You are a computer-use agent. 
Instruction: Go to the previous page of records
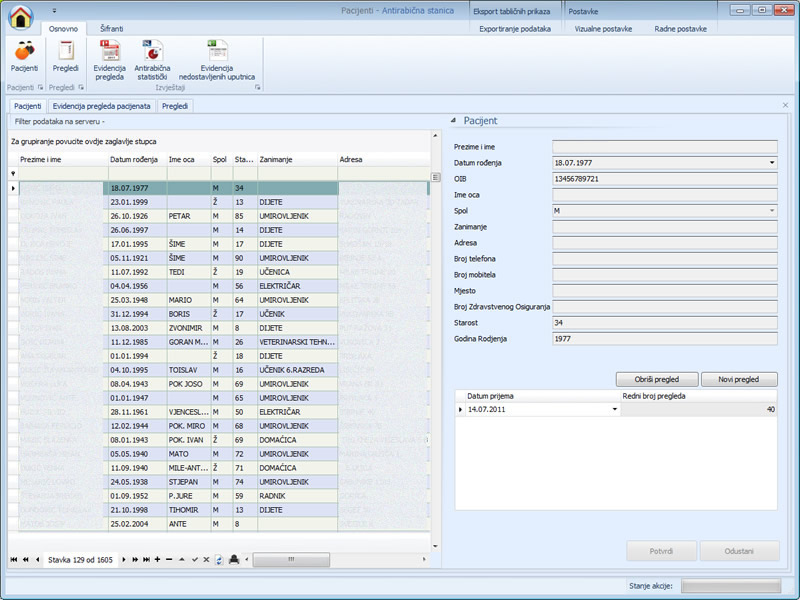tap(26, 560)
